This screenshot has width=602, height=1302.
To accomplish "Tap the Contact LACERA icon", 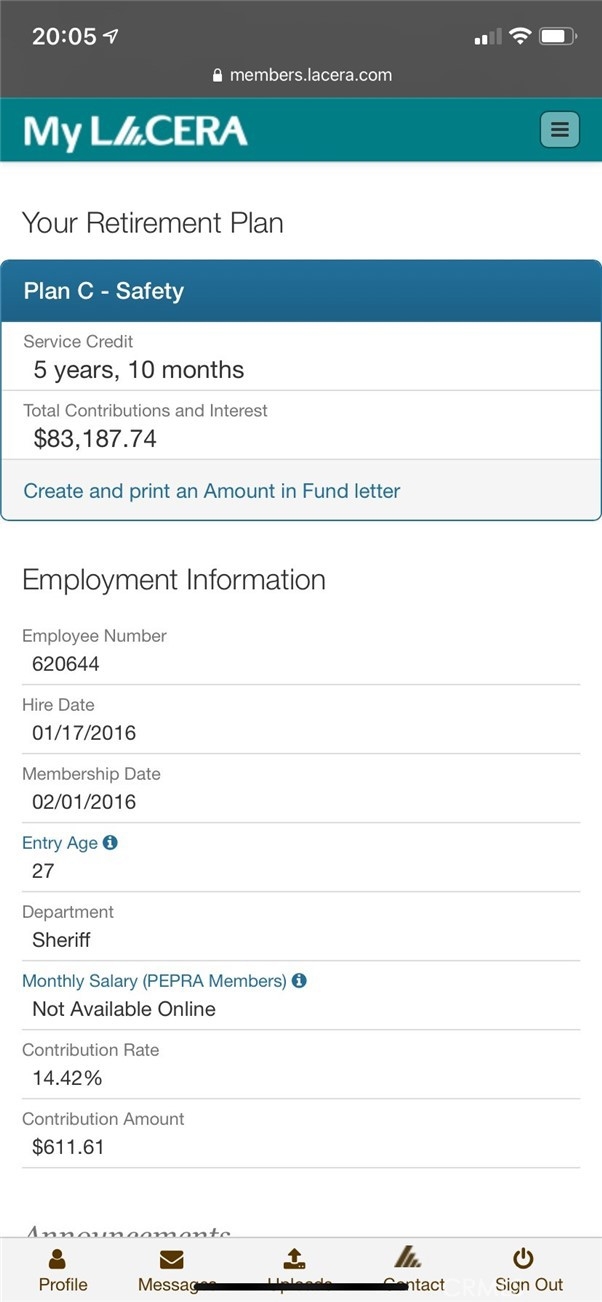I will 408,1257.
